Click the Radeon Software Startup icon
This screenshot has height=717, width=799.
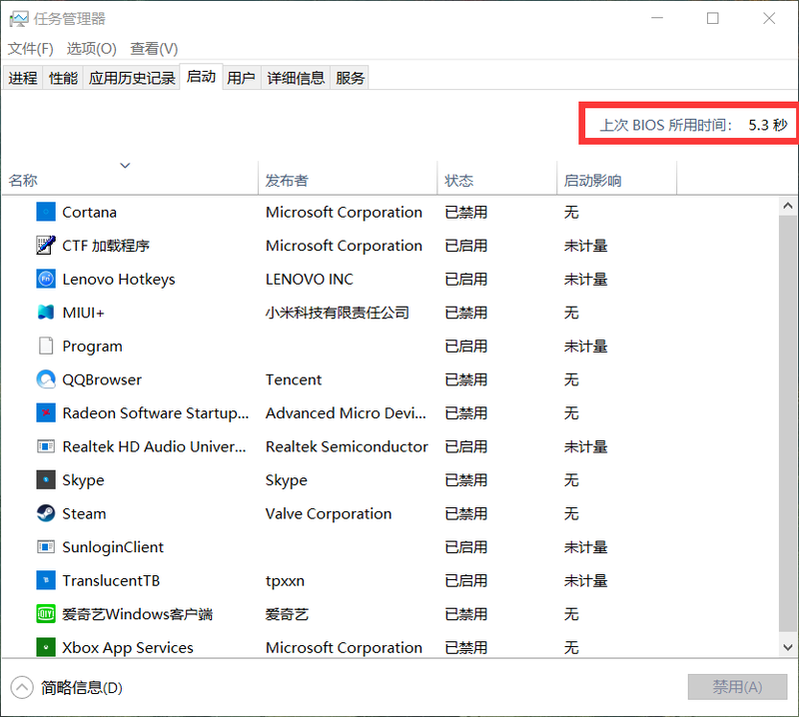(46, 413)
